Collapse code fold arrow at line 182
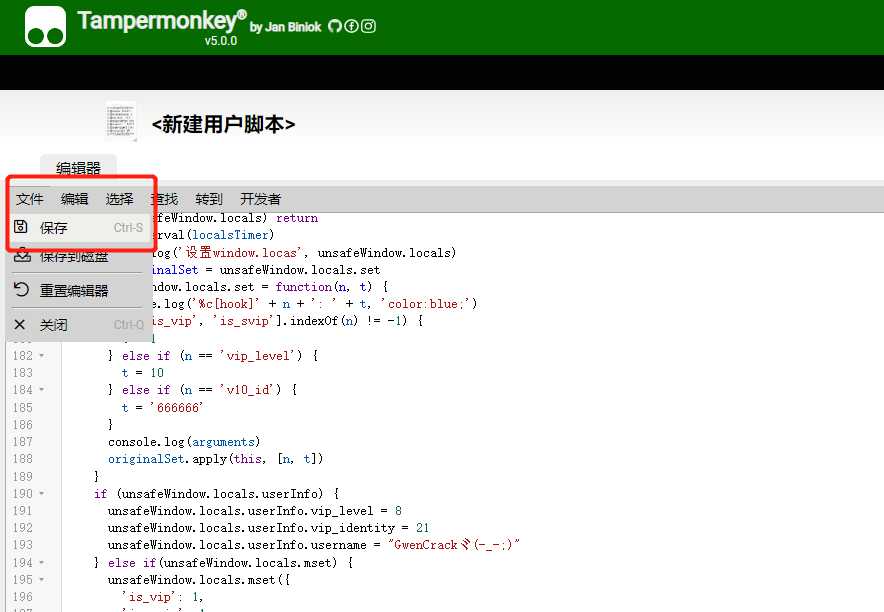 click(x=41, y=356)
